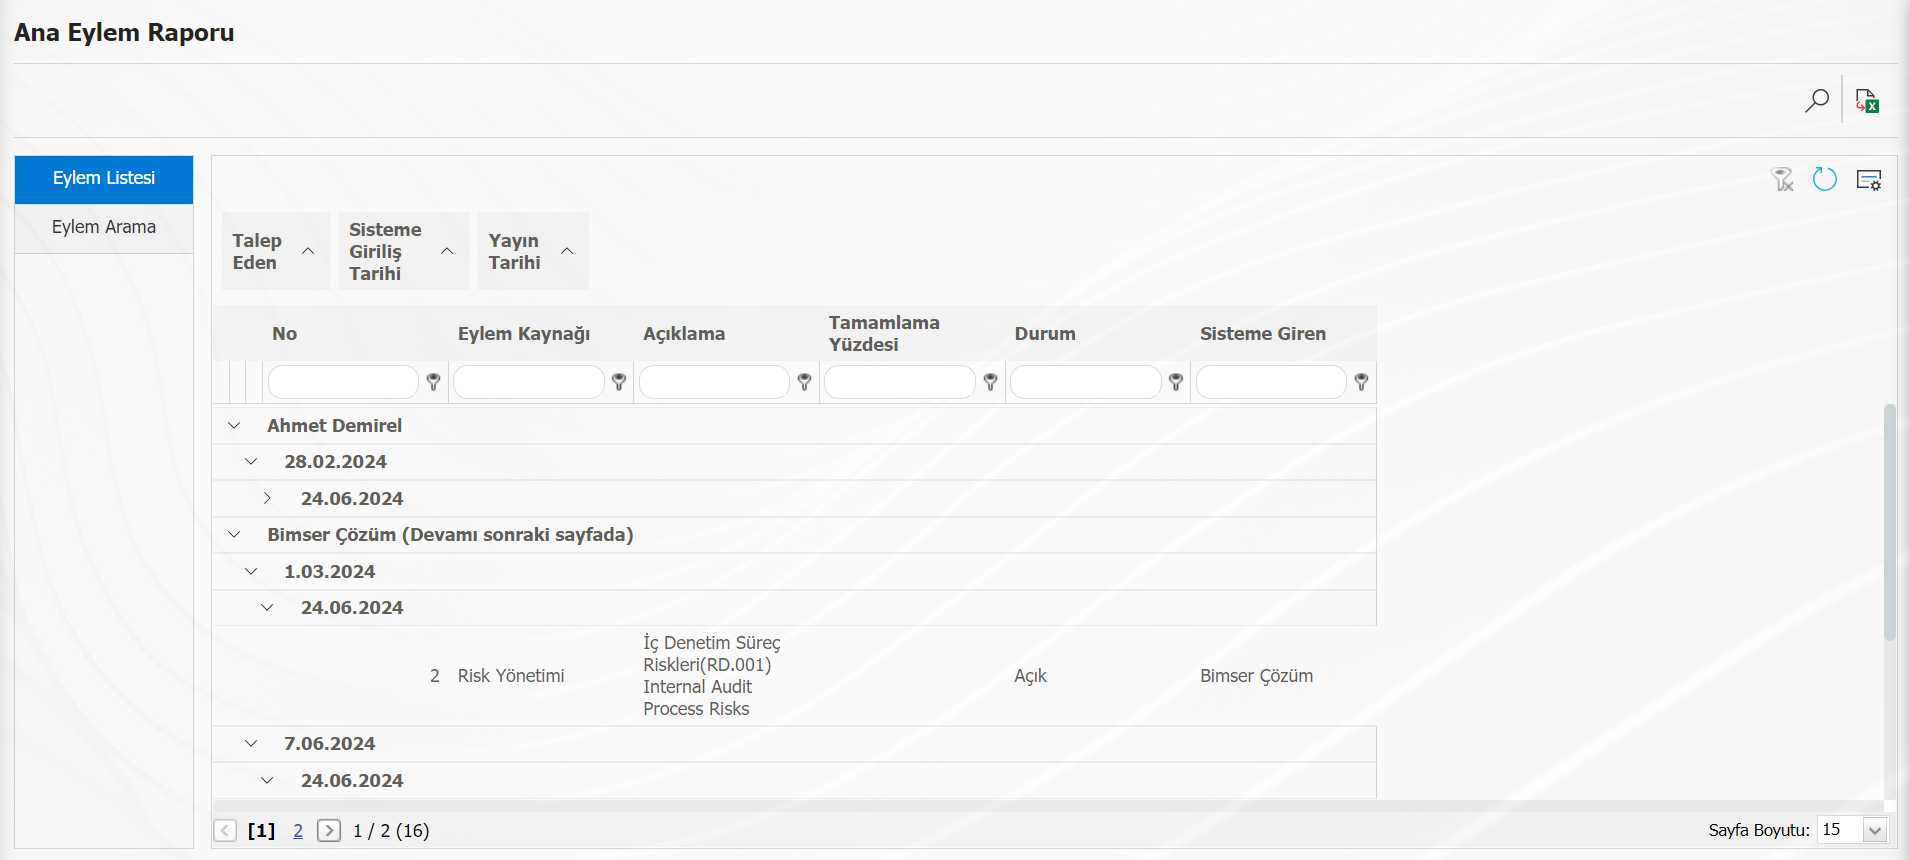Select the Açık status cell
The image size is (1910, 860).
click(1030, 676)
